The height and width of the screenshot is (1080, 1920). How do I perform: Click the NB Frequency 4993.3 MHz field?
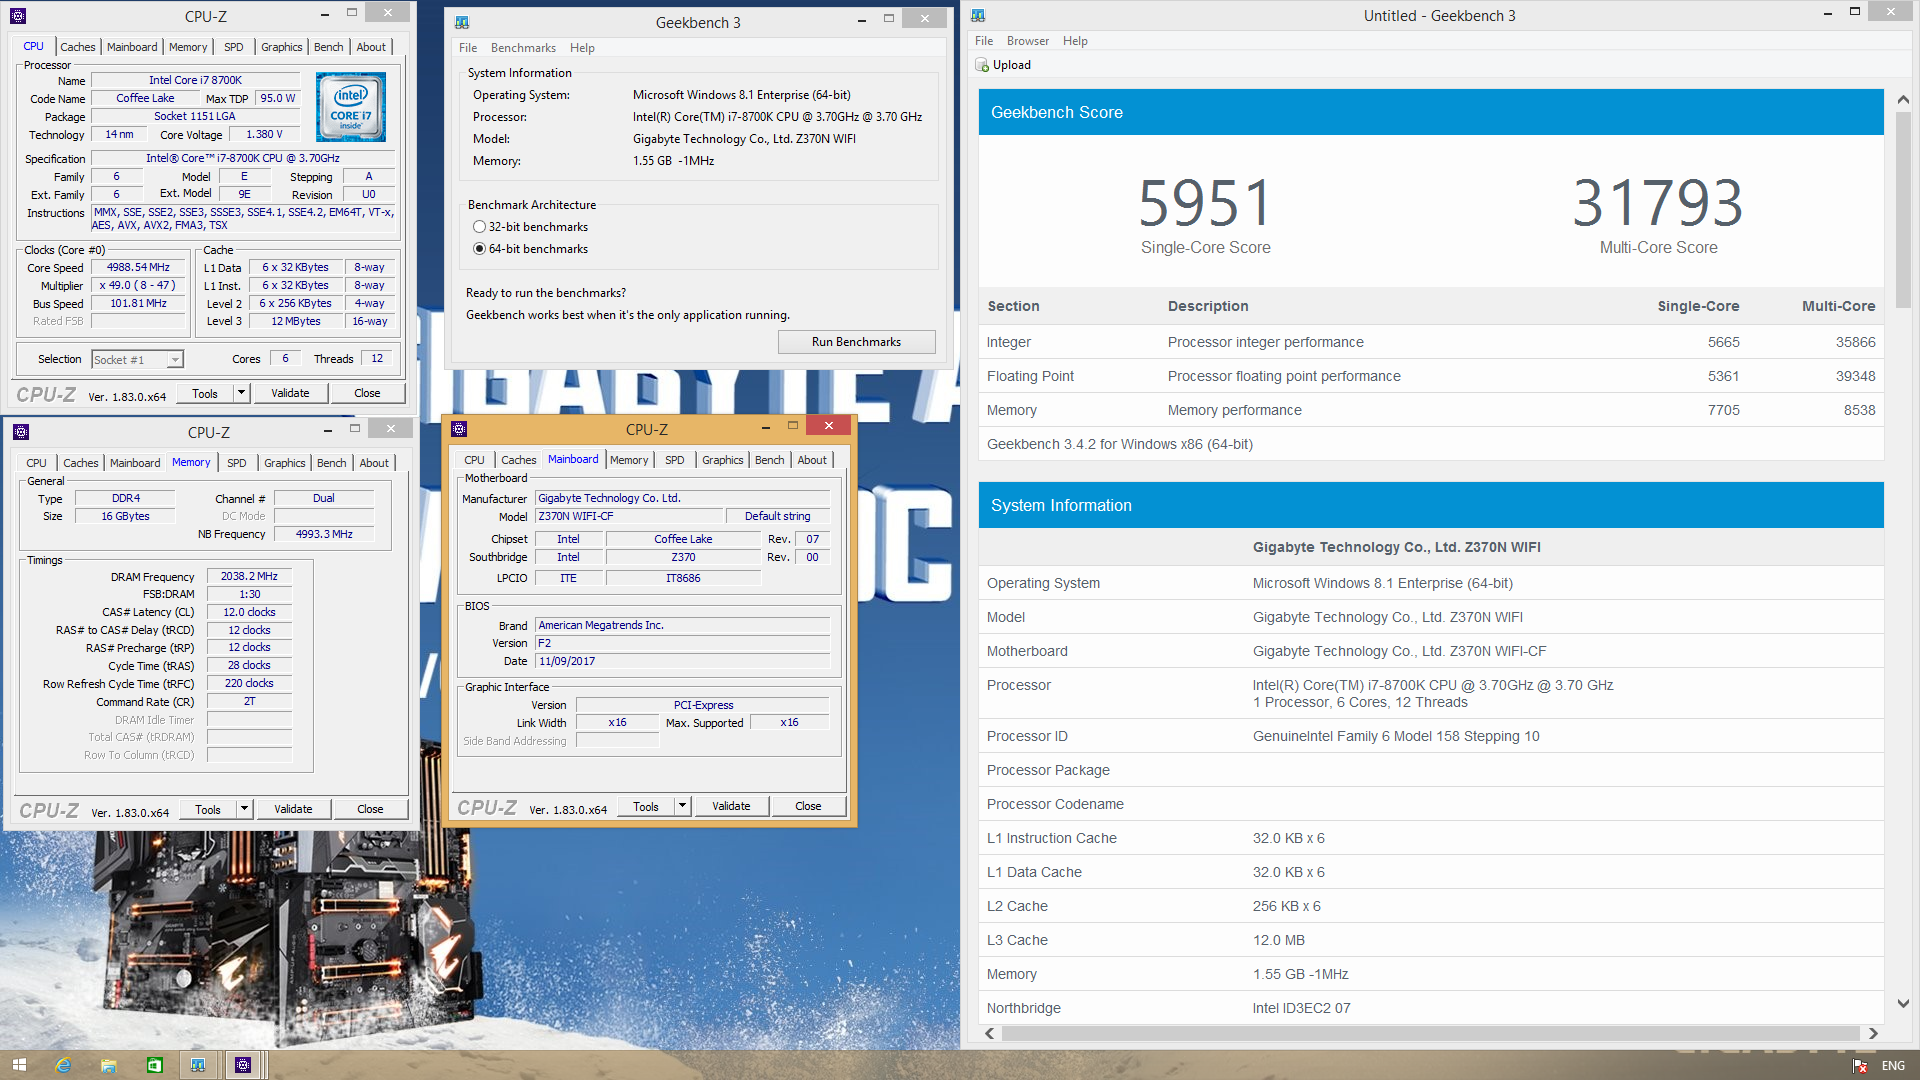[324, 534]
